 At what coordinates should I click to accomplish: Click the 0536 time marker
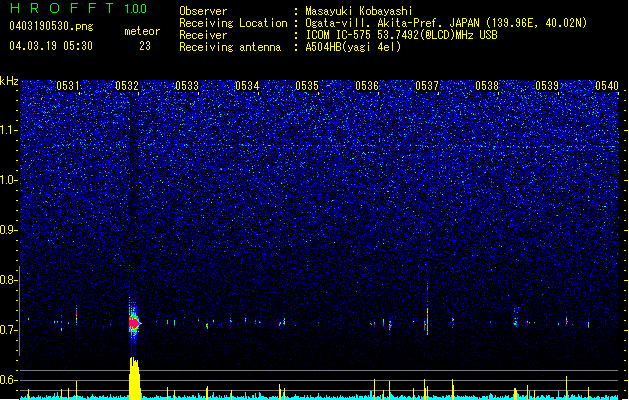point(367,86)
